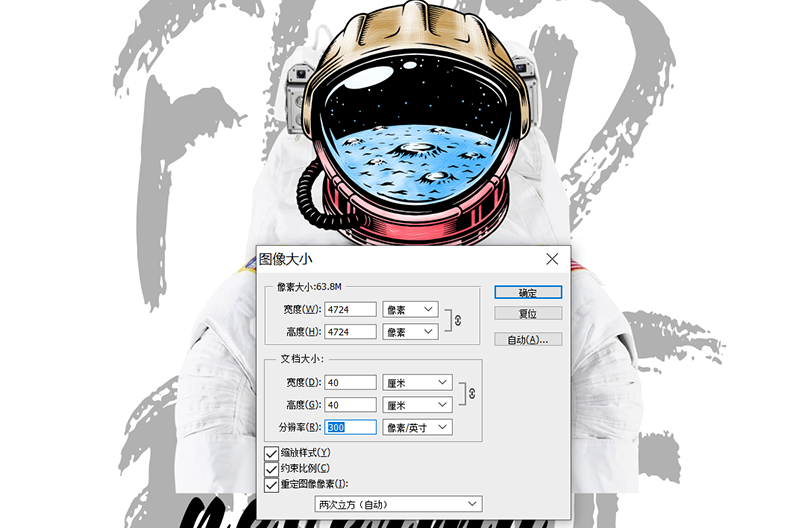Open the 宽度(W) 像素 unit dropdown

[410, 309]
